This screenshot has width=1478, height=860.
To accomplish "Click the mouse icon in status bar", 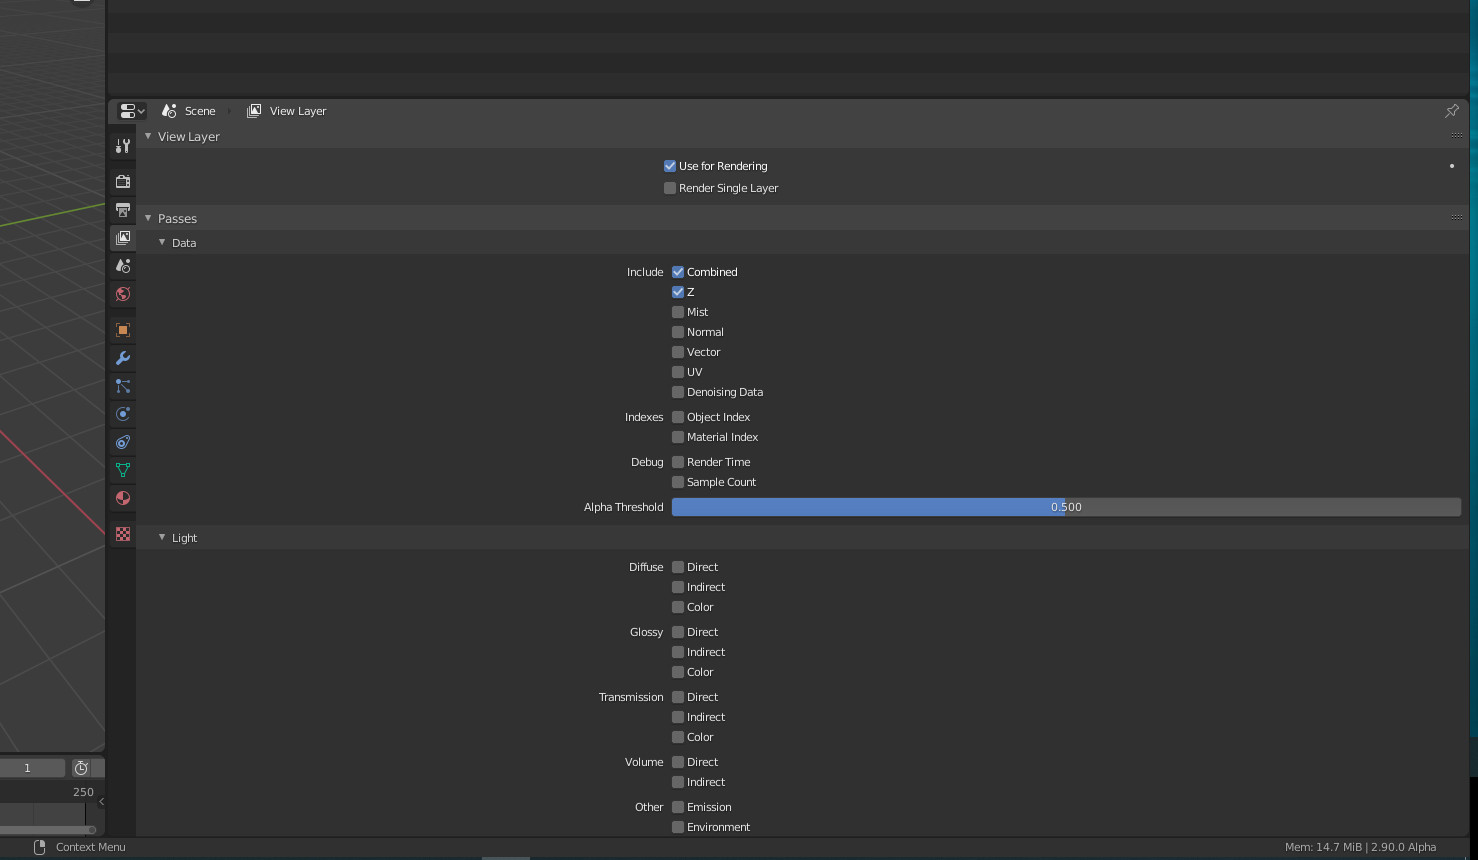I will (x=40, y=847).
